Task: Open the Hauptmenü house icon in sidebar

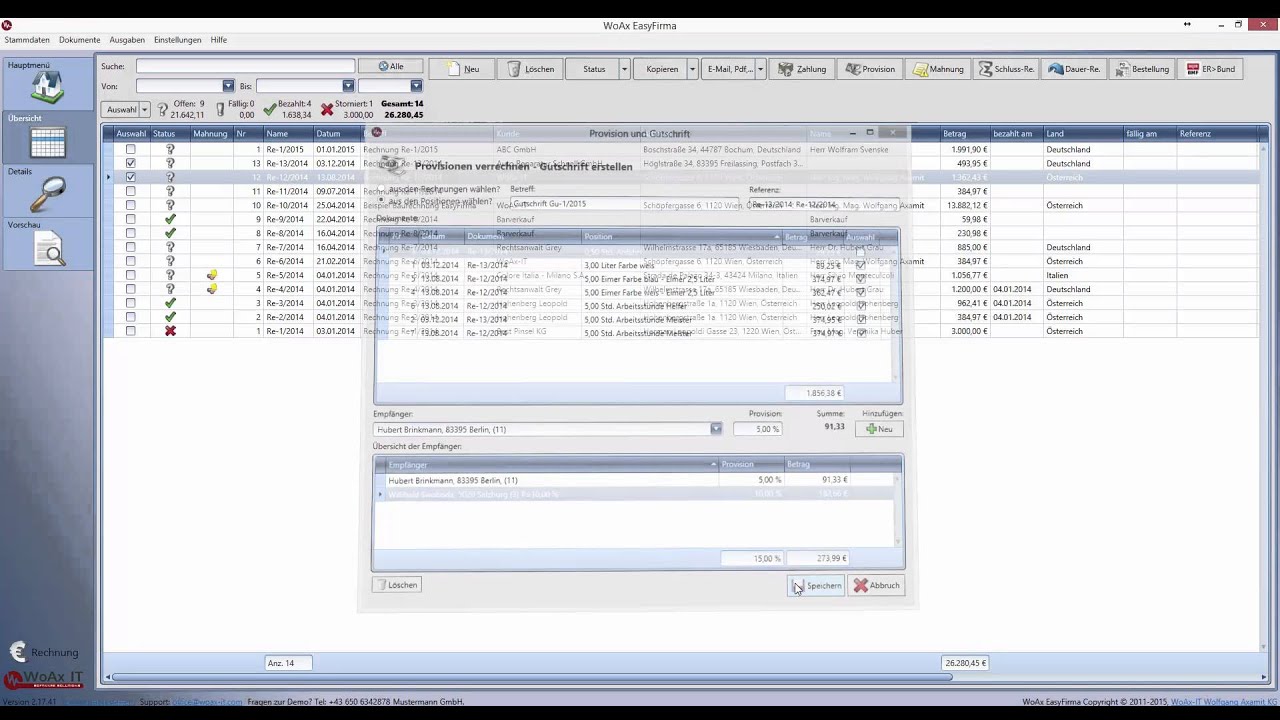Action: click(x=47, y=87)
